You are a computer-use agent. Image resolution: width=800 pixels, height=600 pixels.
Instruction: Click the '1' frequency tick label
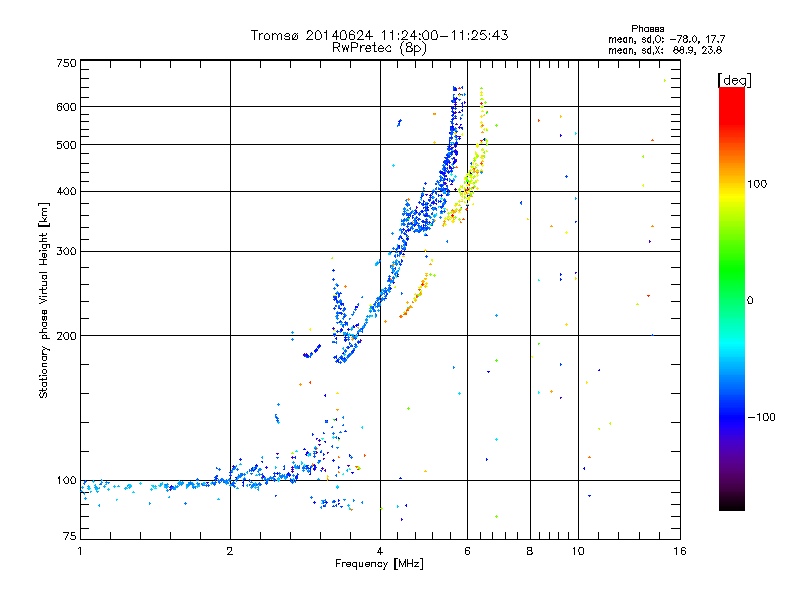80,551
